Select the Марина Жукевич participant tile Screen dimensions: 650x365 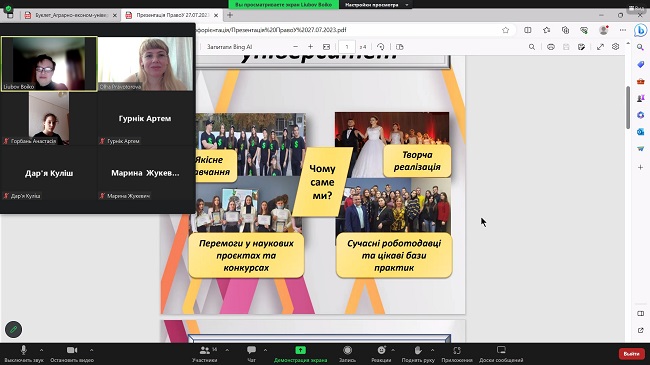[145, 173]
